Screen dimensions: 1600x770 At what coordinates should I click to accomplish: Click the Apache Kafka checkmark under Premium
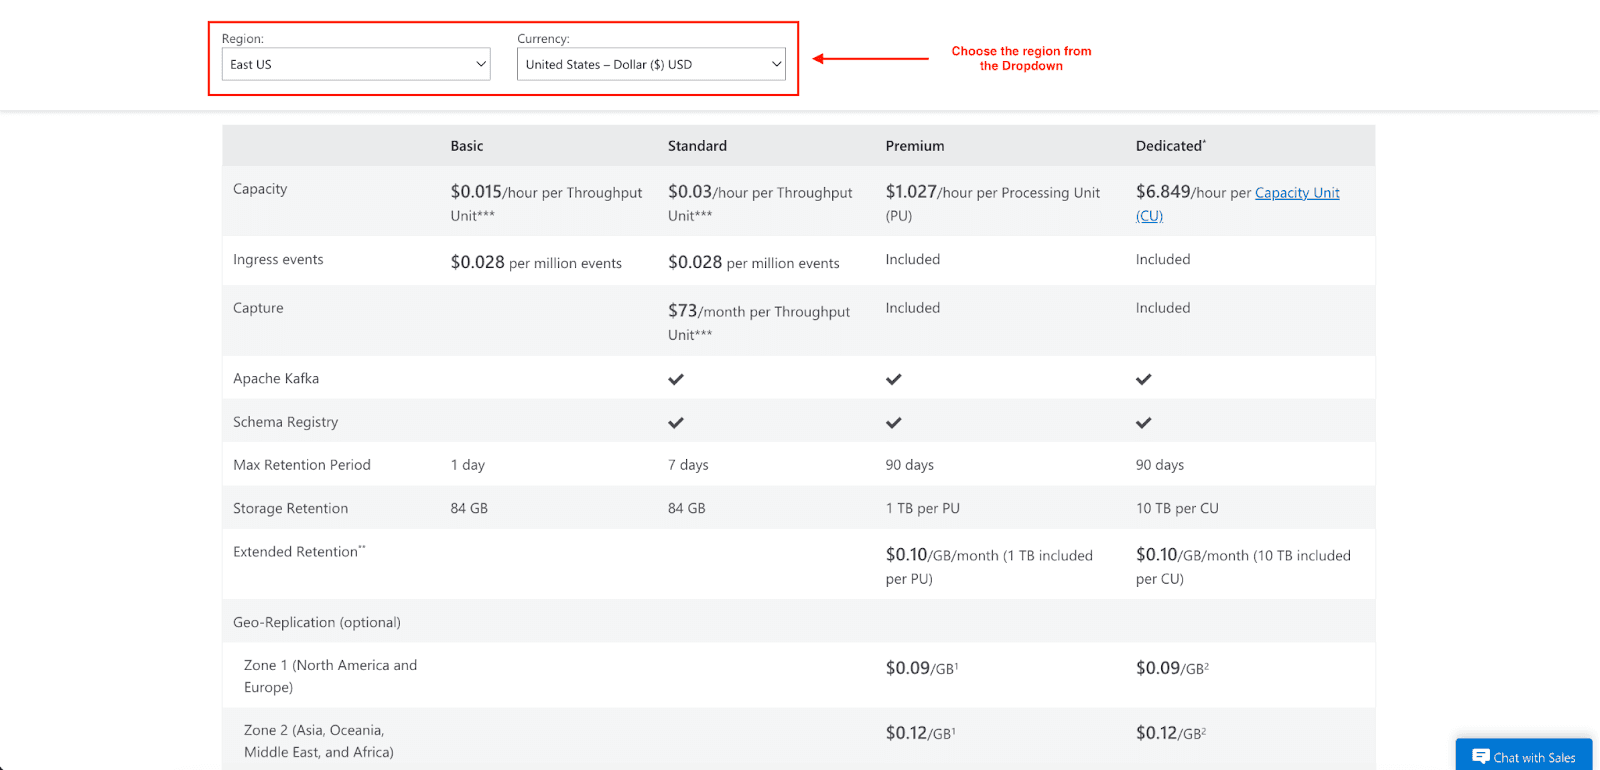point(893,379)
